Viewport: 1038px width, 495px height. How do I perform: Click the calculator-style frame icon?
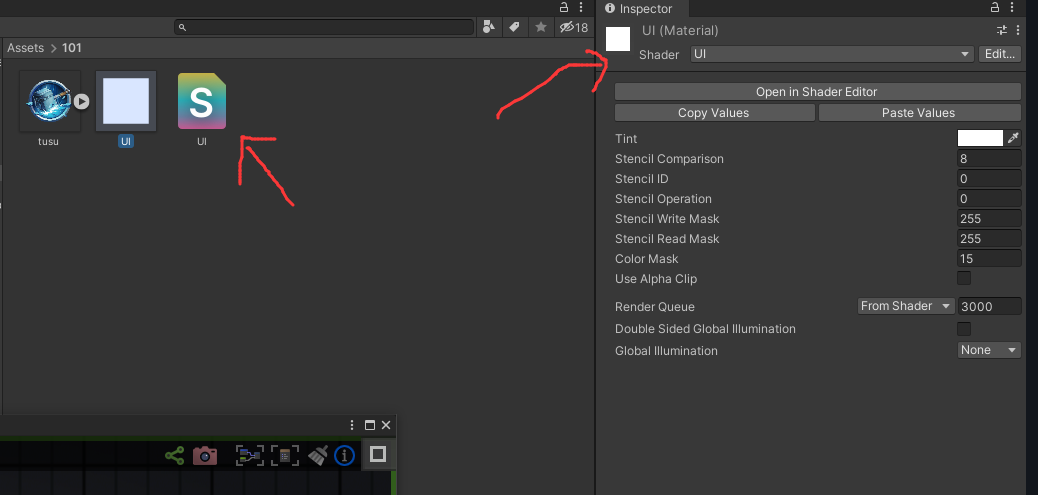tap(285, 455)
